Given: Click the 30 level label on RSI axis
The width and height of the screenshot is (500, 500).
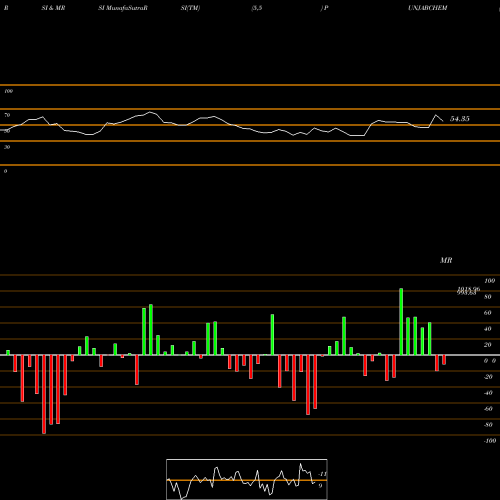Looking at the screenshot, I should point(7,147).
